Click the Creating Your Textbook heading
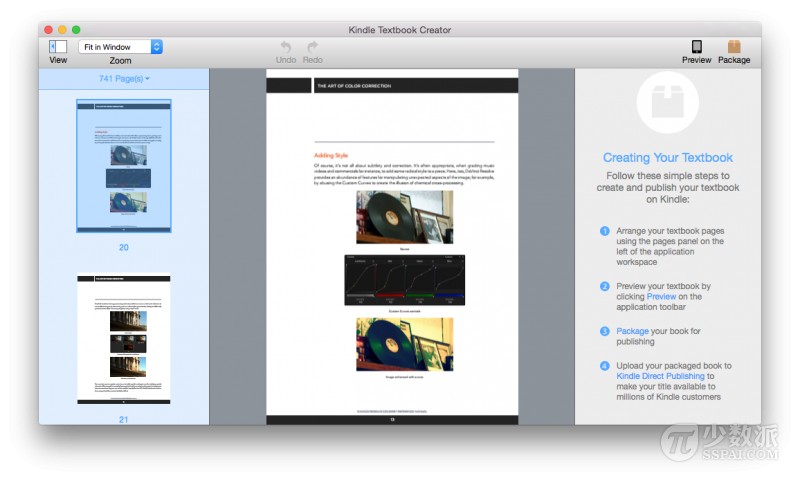The width and height of the screenshot is (800, 480). click(667, 158)
